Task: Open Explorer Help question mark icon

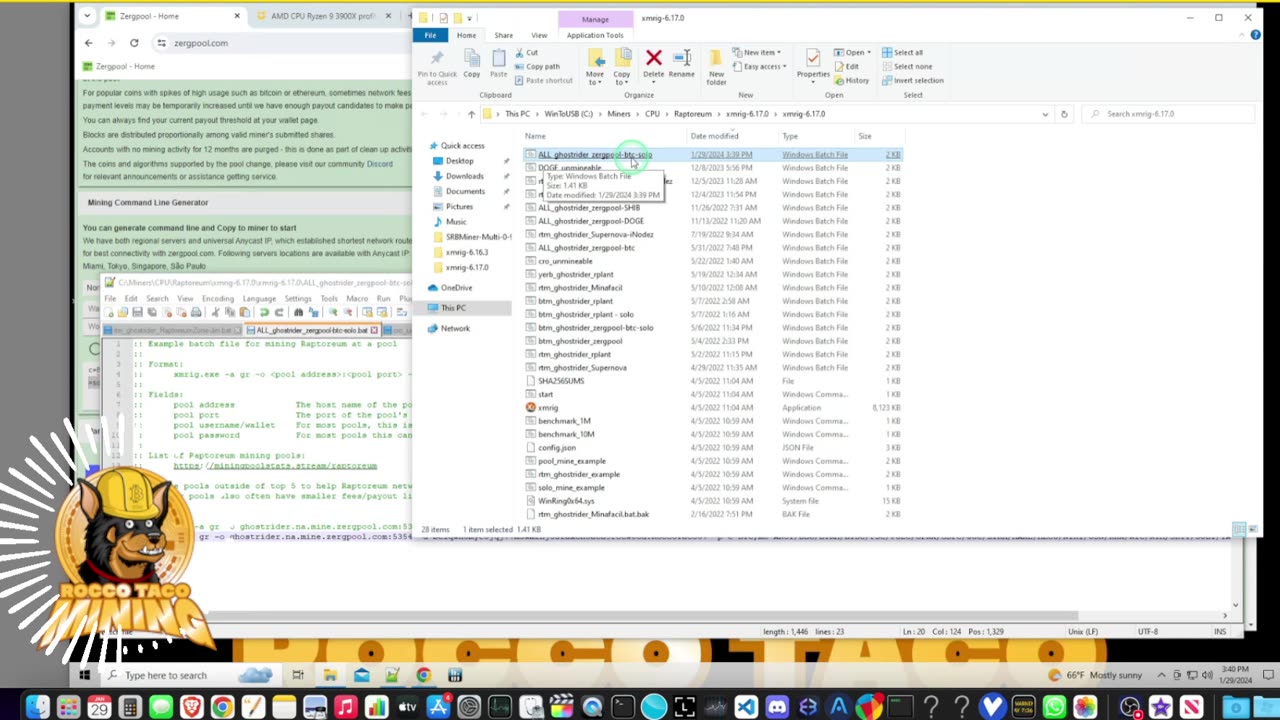Action: tap(1255, 35)
